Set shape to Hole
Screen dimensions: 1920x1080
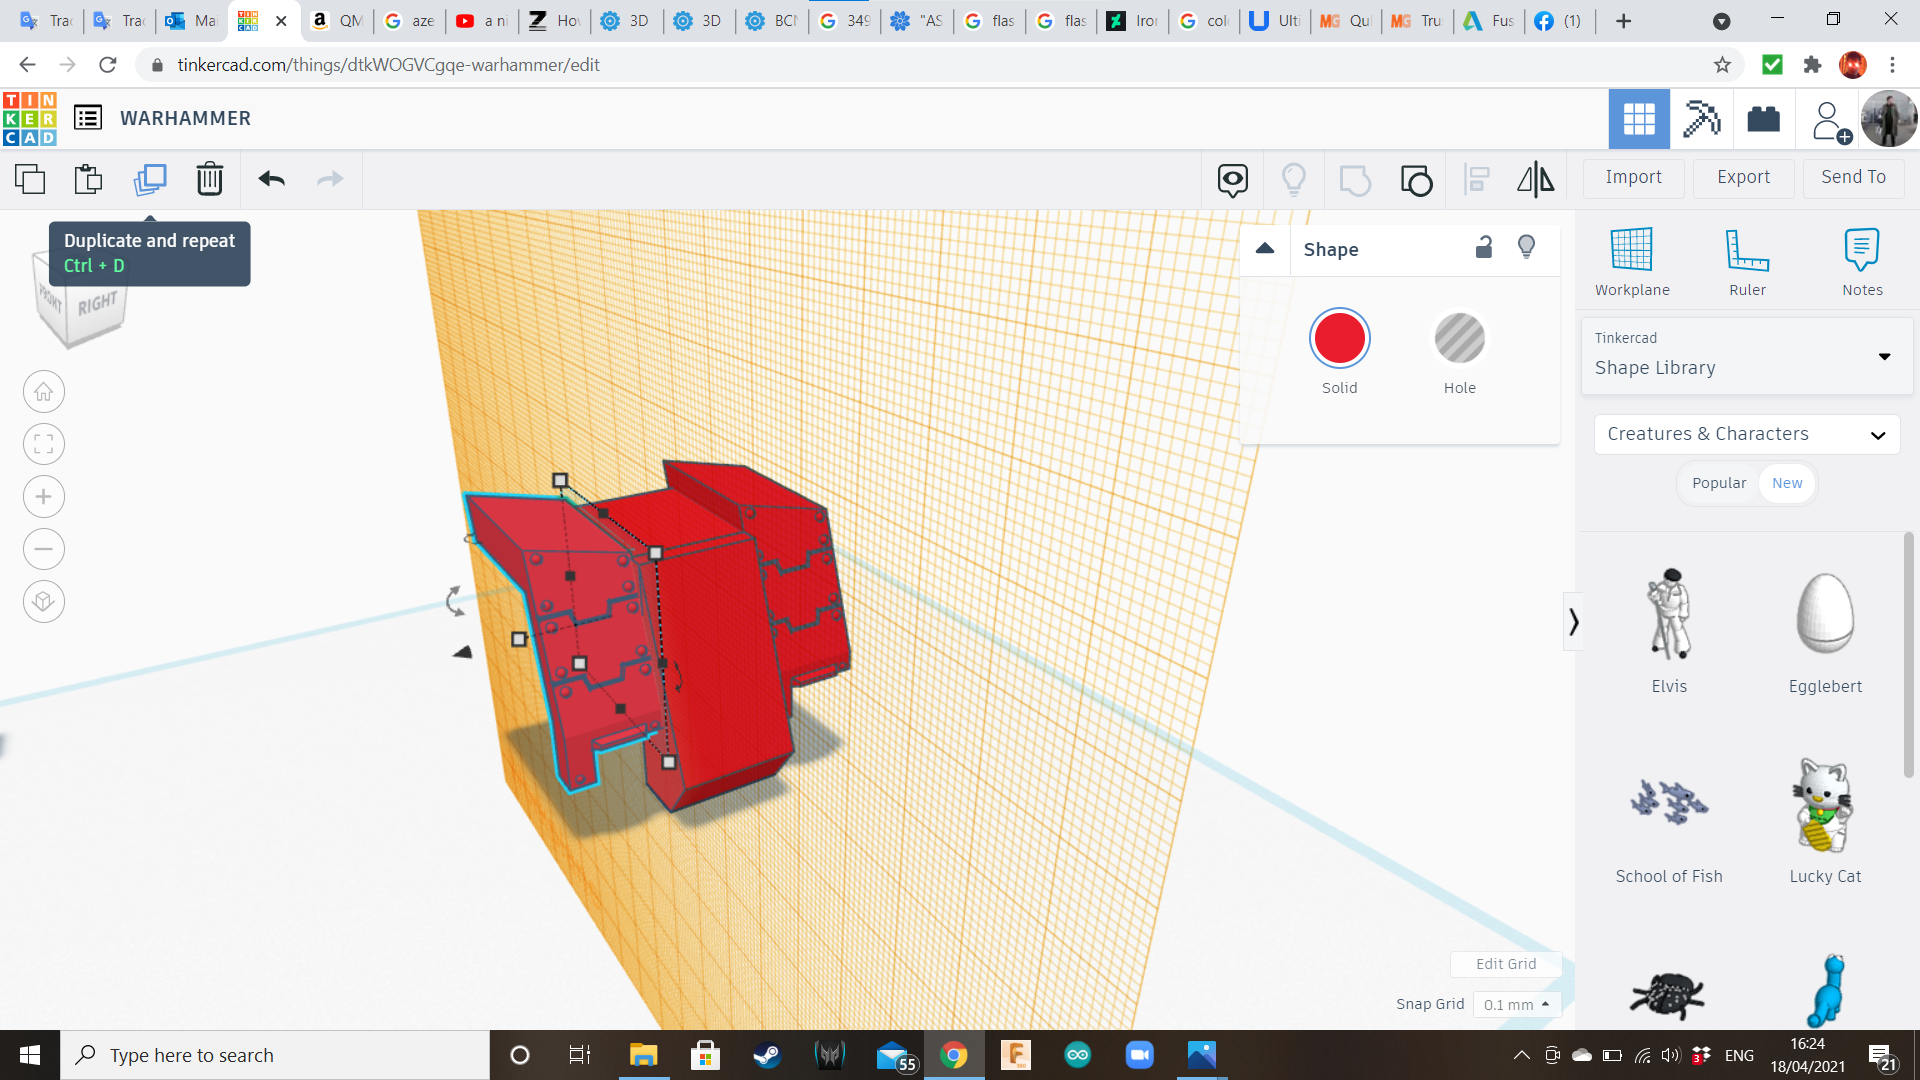[x=1459, y=339]
